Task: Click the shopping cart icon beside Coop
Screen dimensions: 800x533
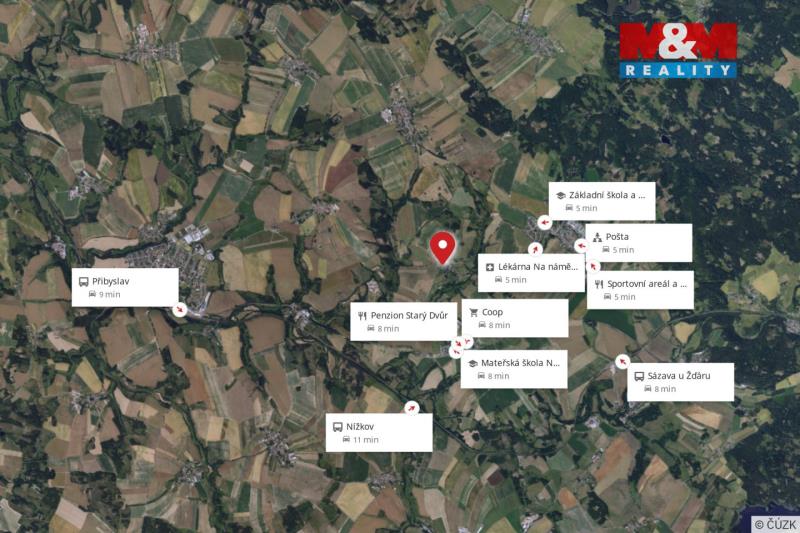Action: point(473,312)
